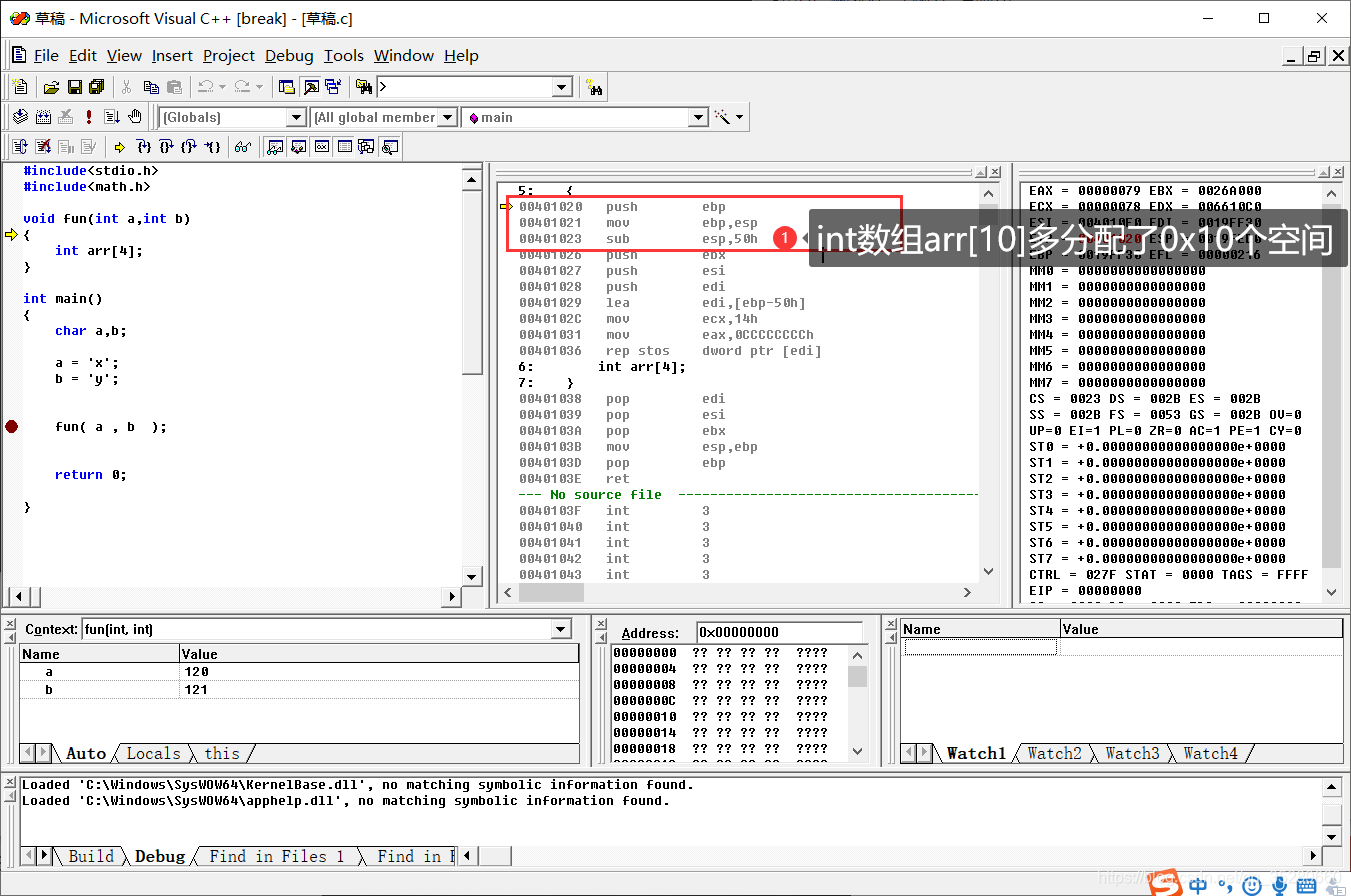
Task: Click the breakpoint marker beside fun(a, b)
Action: point(11,426)
